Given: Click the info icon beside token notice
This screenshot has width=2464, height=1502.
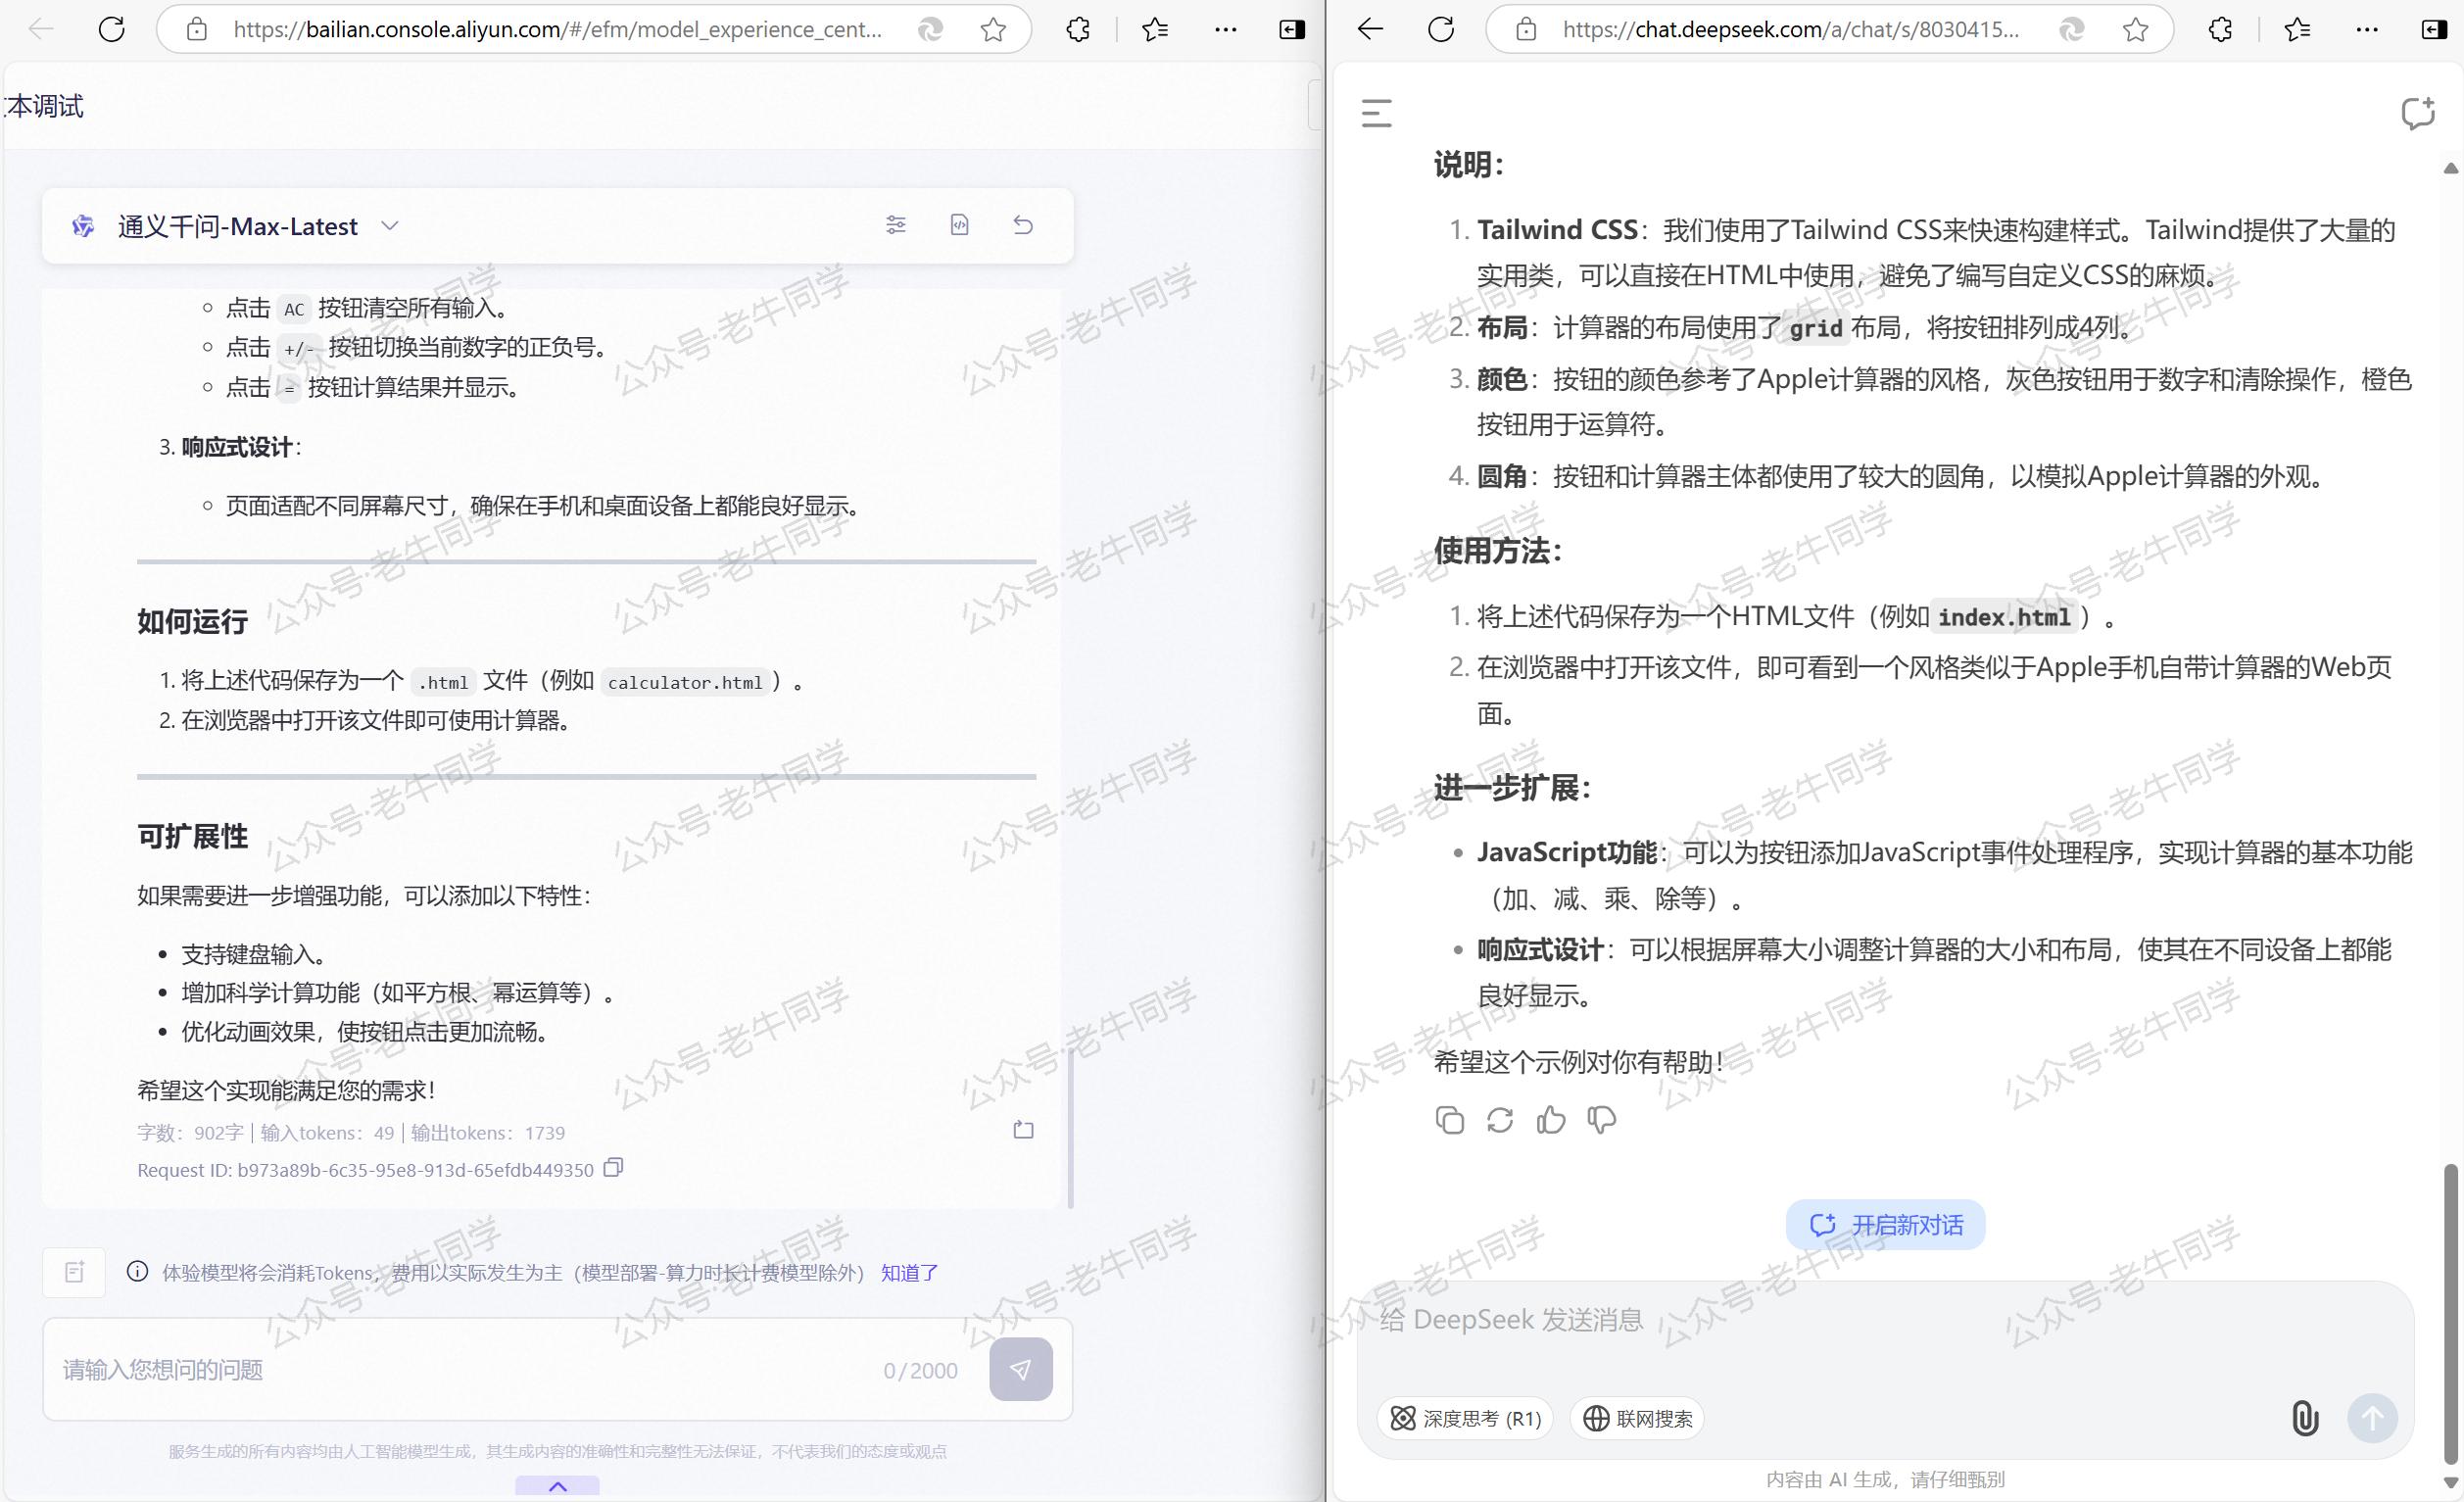Looking at the screenshot, I should (137, 1272).
